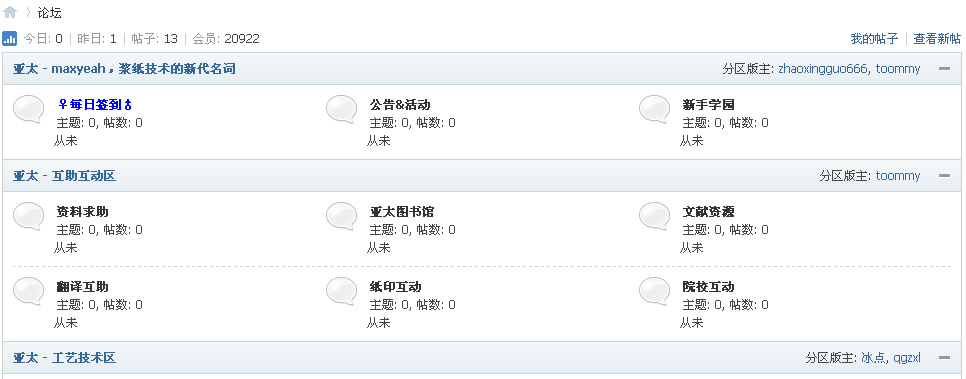Open the forum statistics chart icon

coord(10,39)
